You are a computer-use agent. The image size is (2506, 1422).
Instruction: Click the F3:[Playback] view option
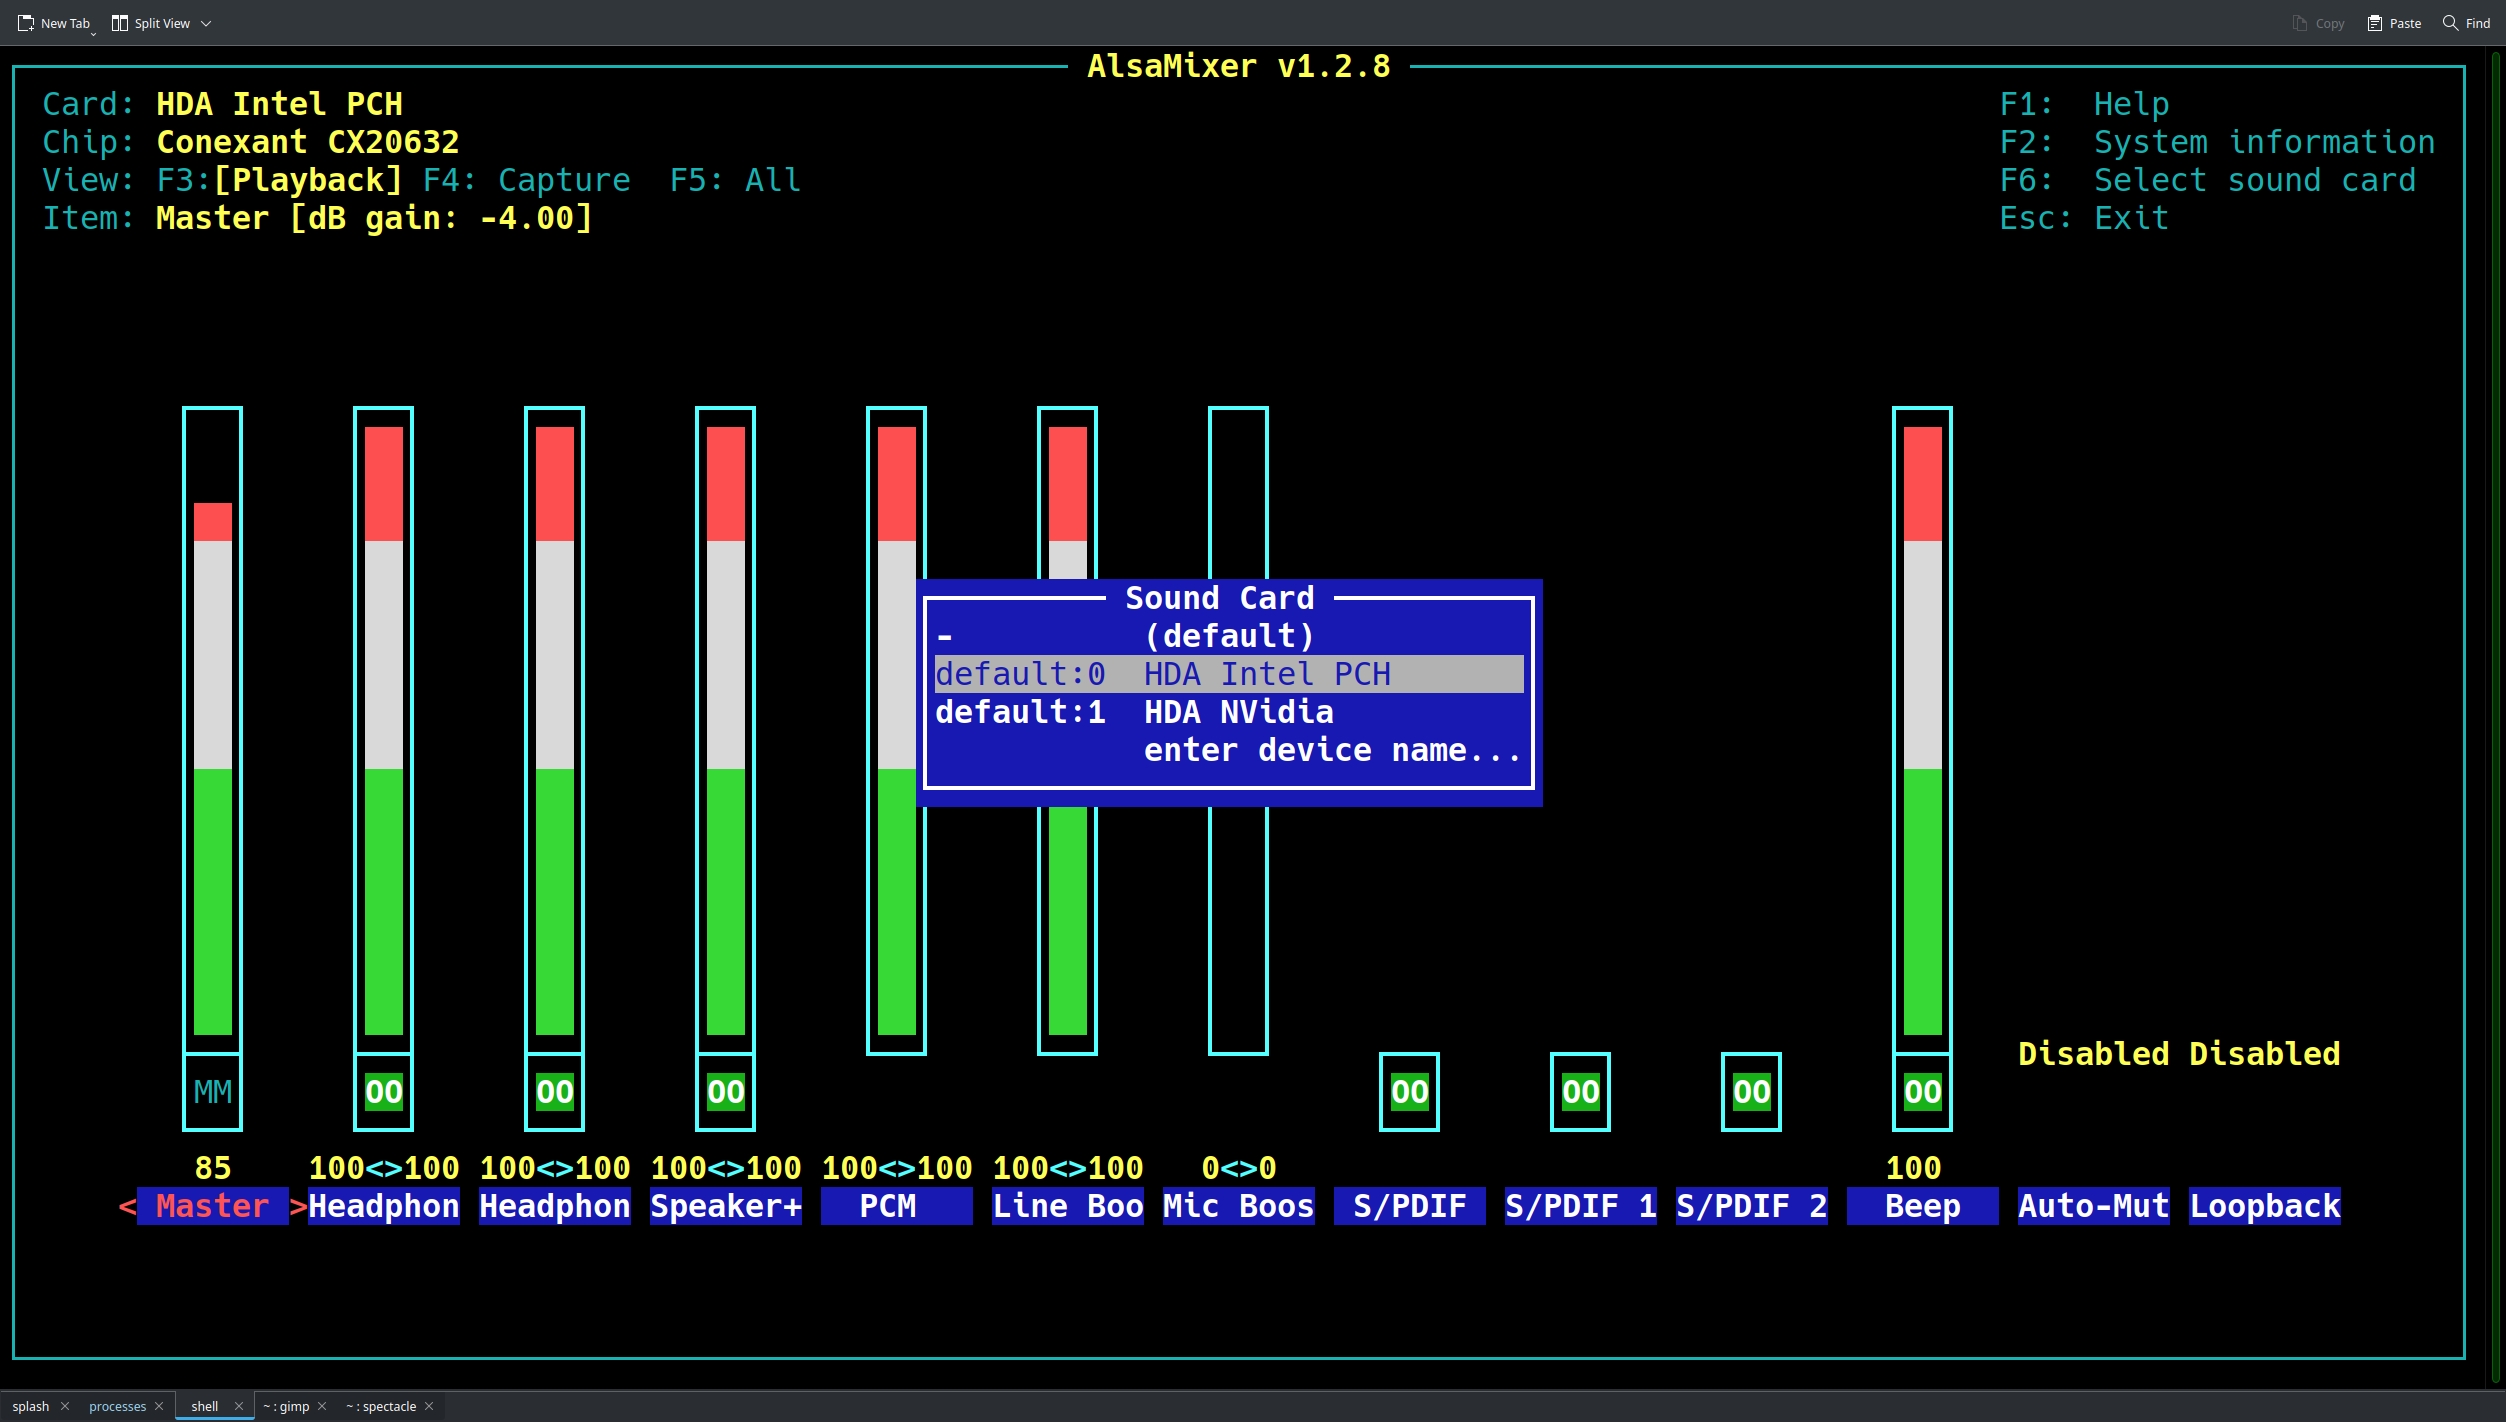[x=280, y=180]
